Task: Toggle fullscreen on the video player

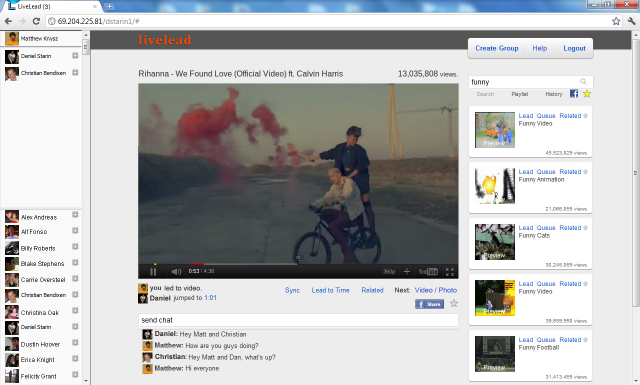Action: [x=450, y=272]
